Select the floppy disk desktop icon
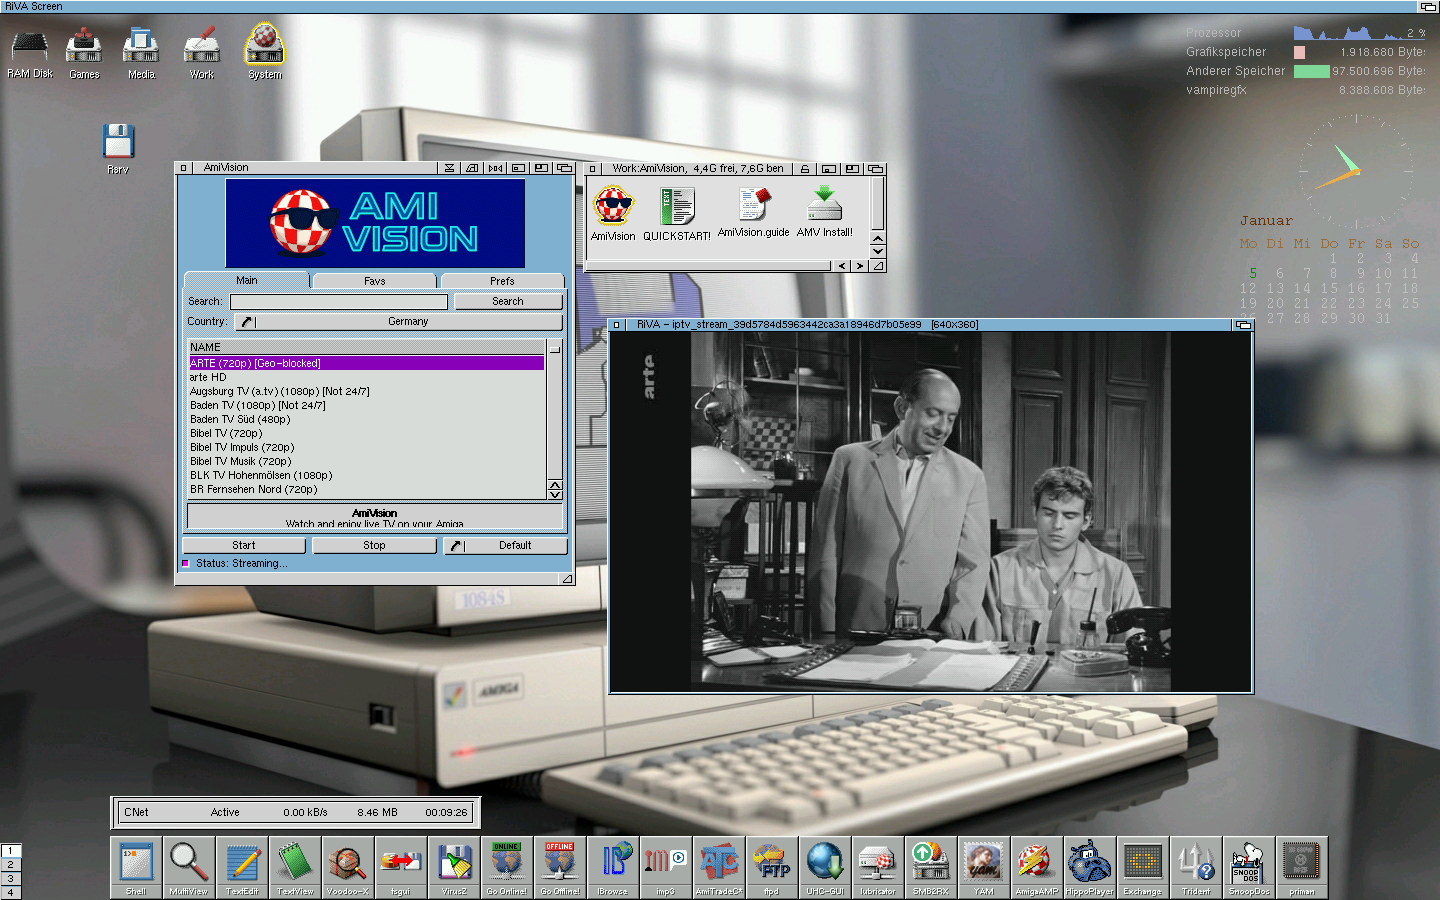1440x900 pixels. coord(118,148)
